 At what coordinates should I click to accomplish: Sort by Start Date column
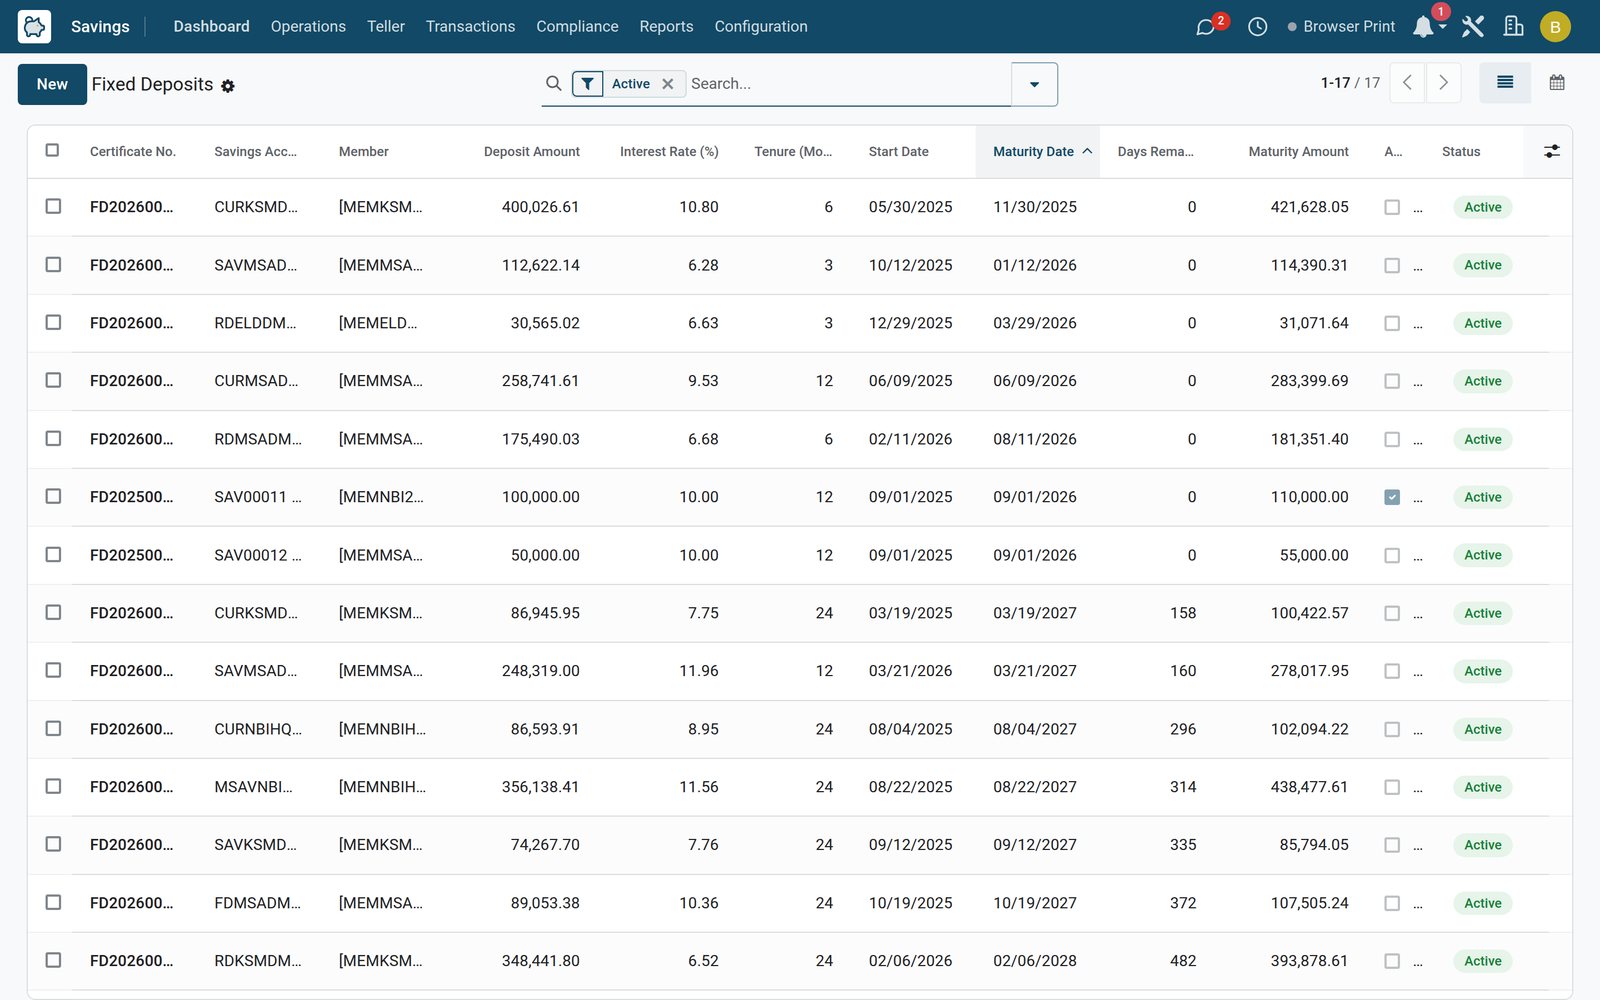pos(898,152)
